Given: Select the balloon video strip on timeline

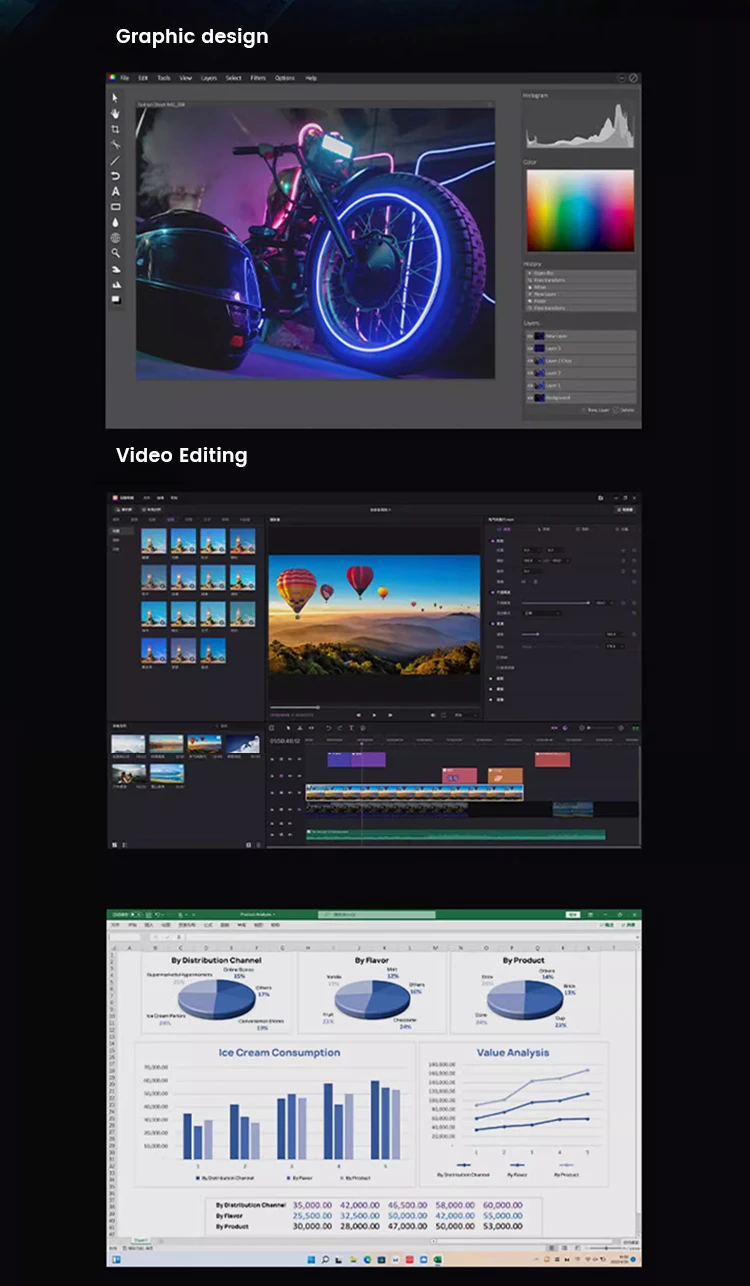Looking at the screenshot, I should tap(414, 792).
